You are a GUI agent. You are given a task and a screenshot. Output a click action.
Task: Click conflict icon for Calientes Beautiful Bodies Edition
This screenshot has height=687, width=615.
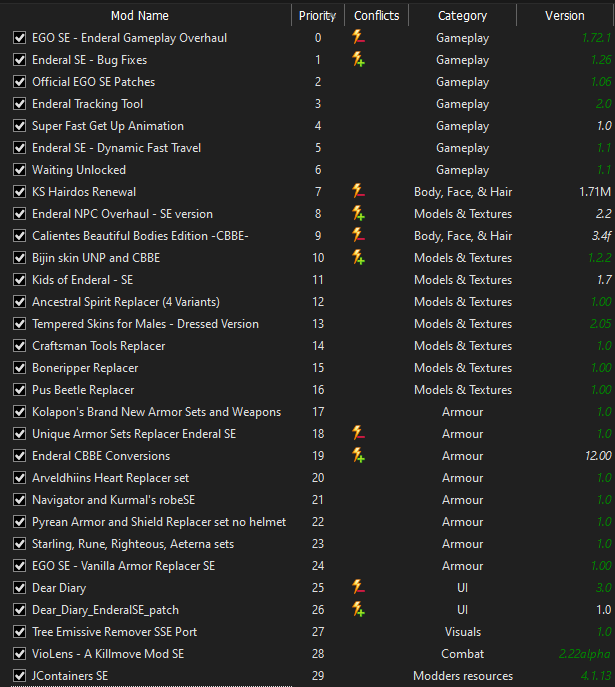point(358,235)
